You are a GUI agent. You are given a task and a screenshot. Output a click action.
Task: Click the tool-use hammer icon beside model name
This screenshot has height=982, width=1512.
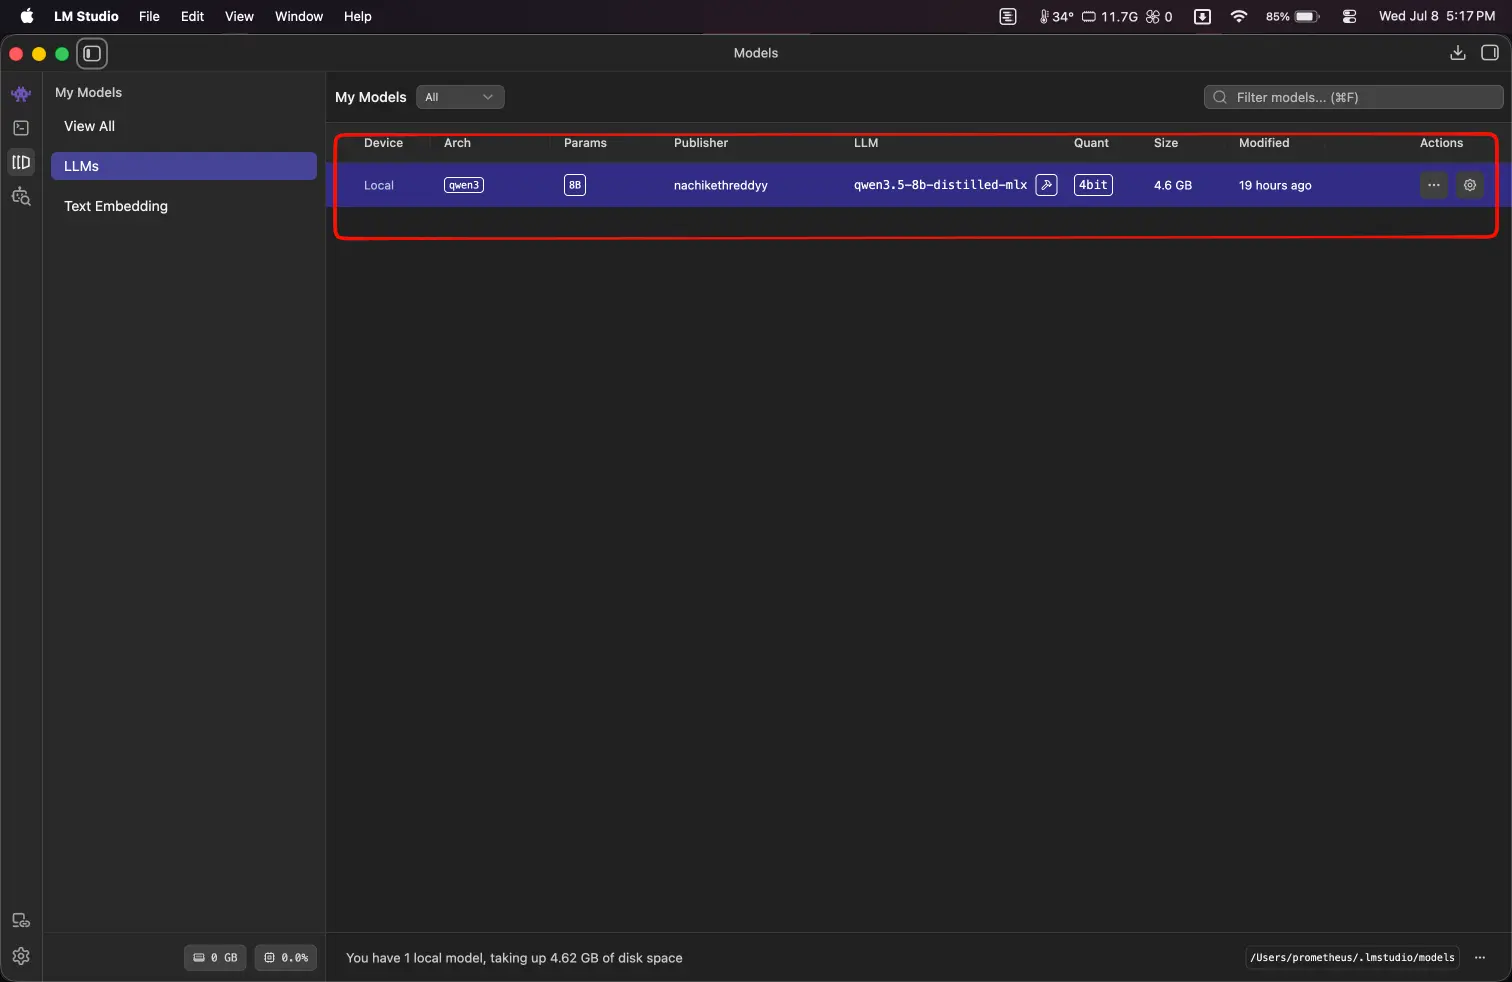[1046, 185]
